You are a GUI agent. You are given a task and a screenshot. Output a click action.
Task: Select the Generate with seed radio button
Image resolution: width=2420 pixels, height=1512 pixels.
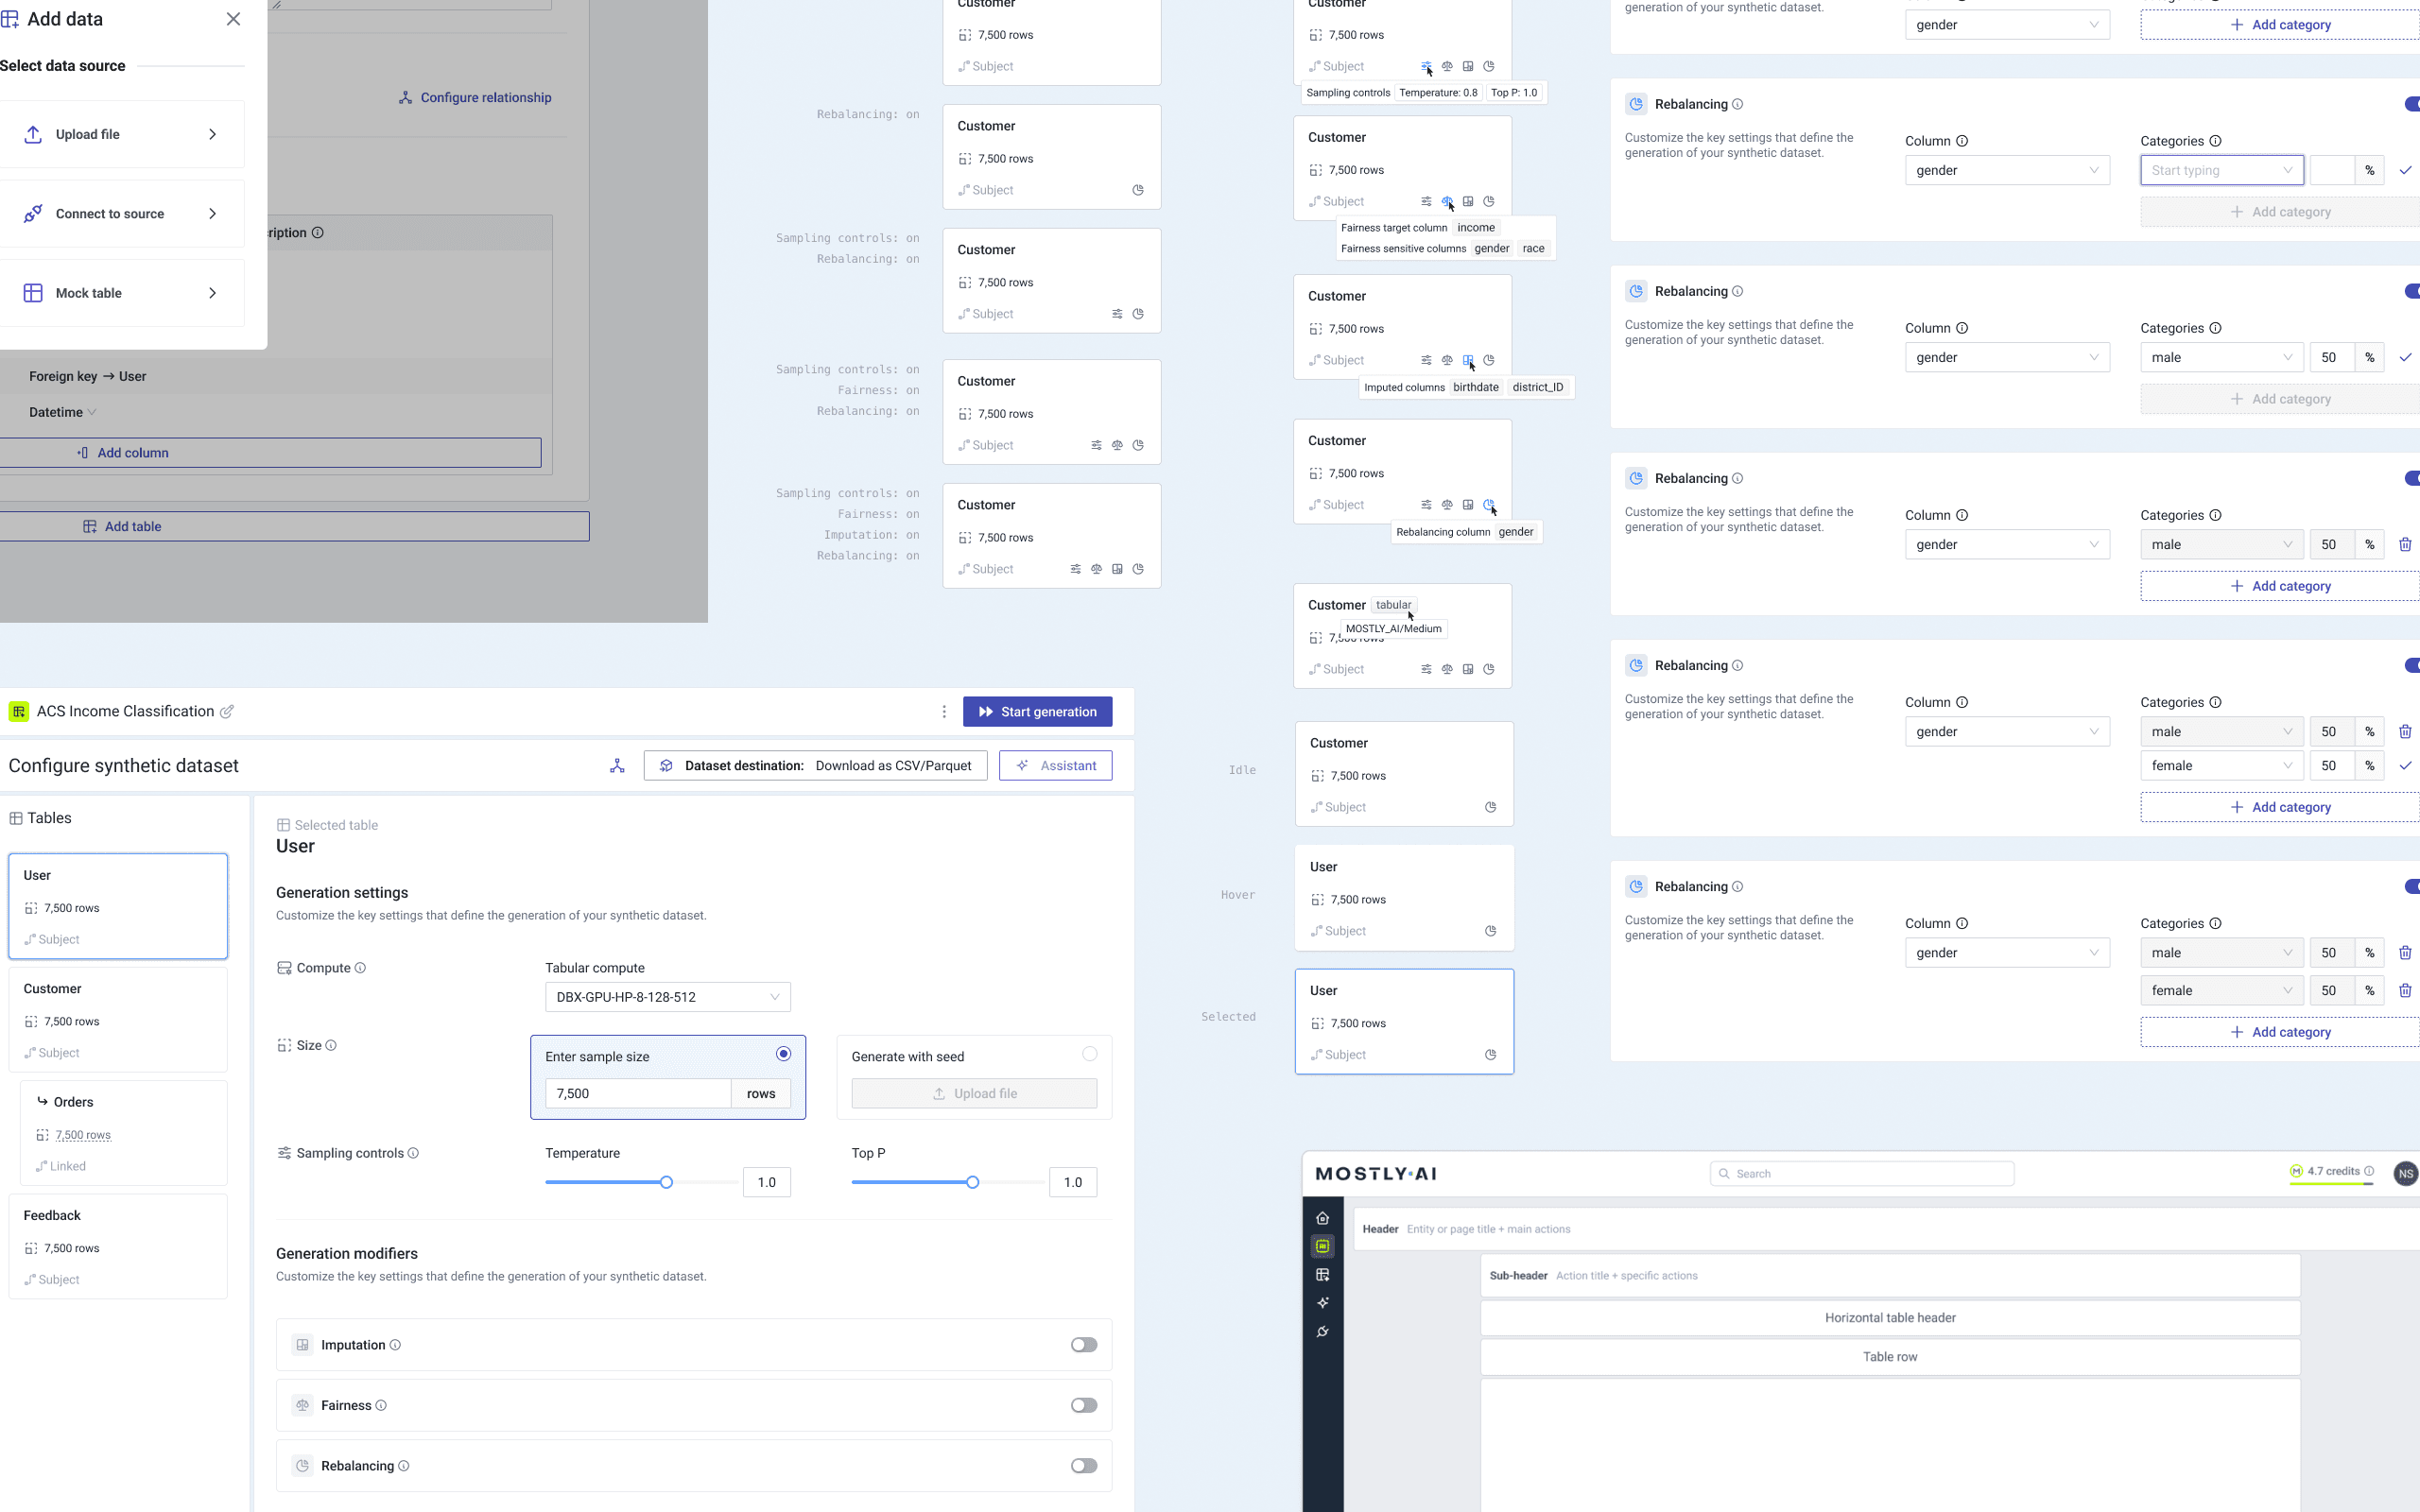(x=1089, y=1054)
